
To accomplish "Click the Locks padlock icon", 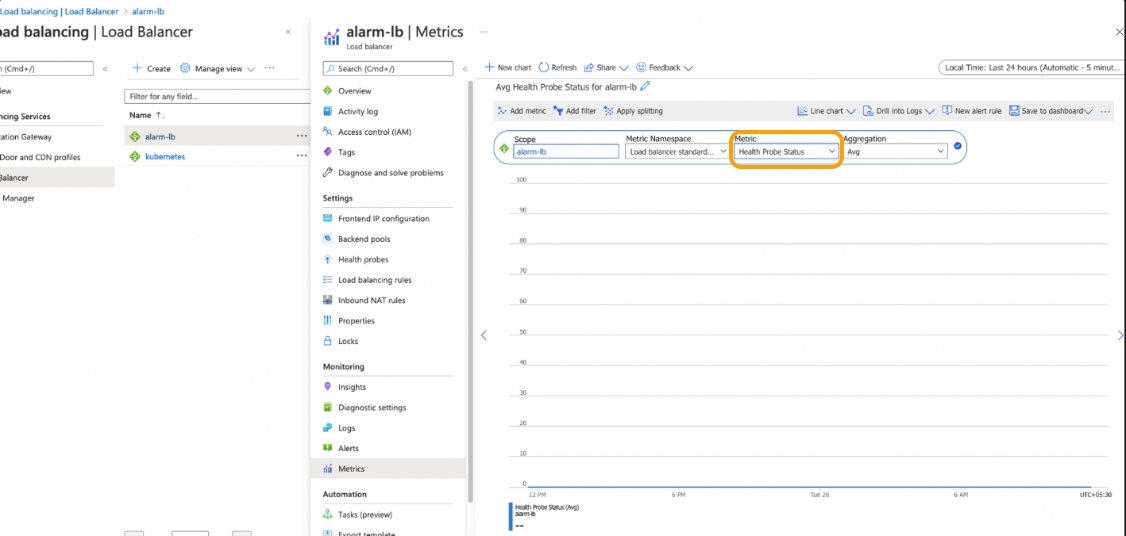I will [x=327, y=341].
